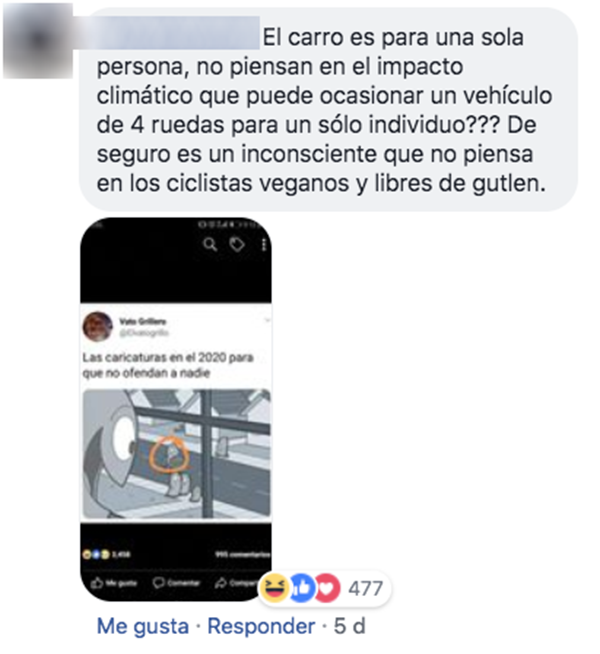This screenshot has height=654, width=600.
Task: Click the Compartir share arrow in embedded screenshot
Action: click(x=237, y=583)
